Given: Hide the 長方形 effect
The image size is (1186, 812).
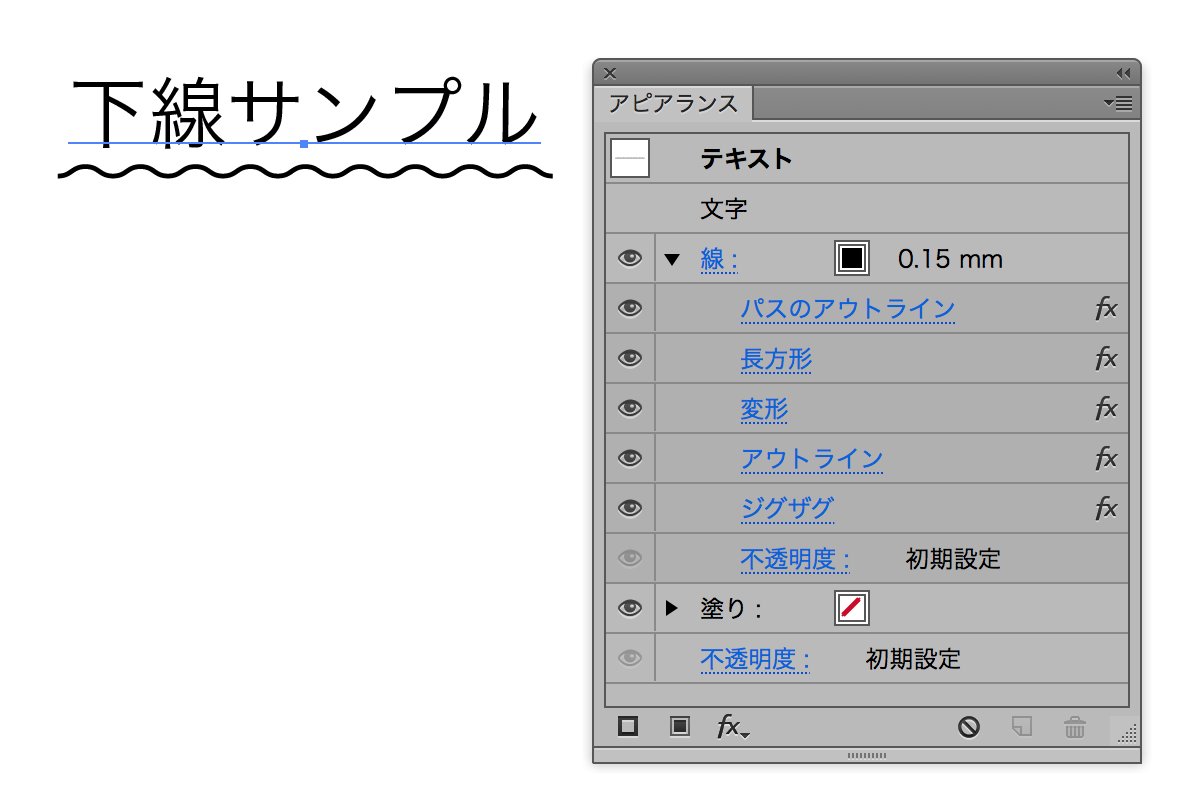Looking at the screenshot, I should 629,358.
